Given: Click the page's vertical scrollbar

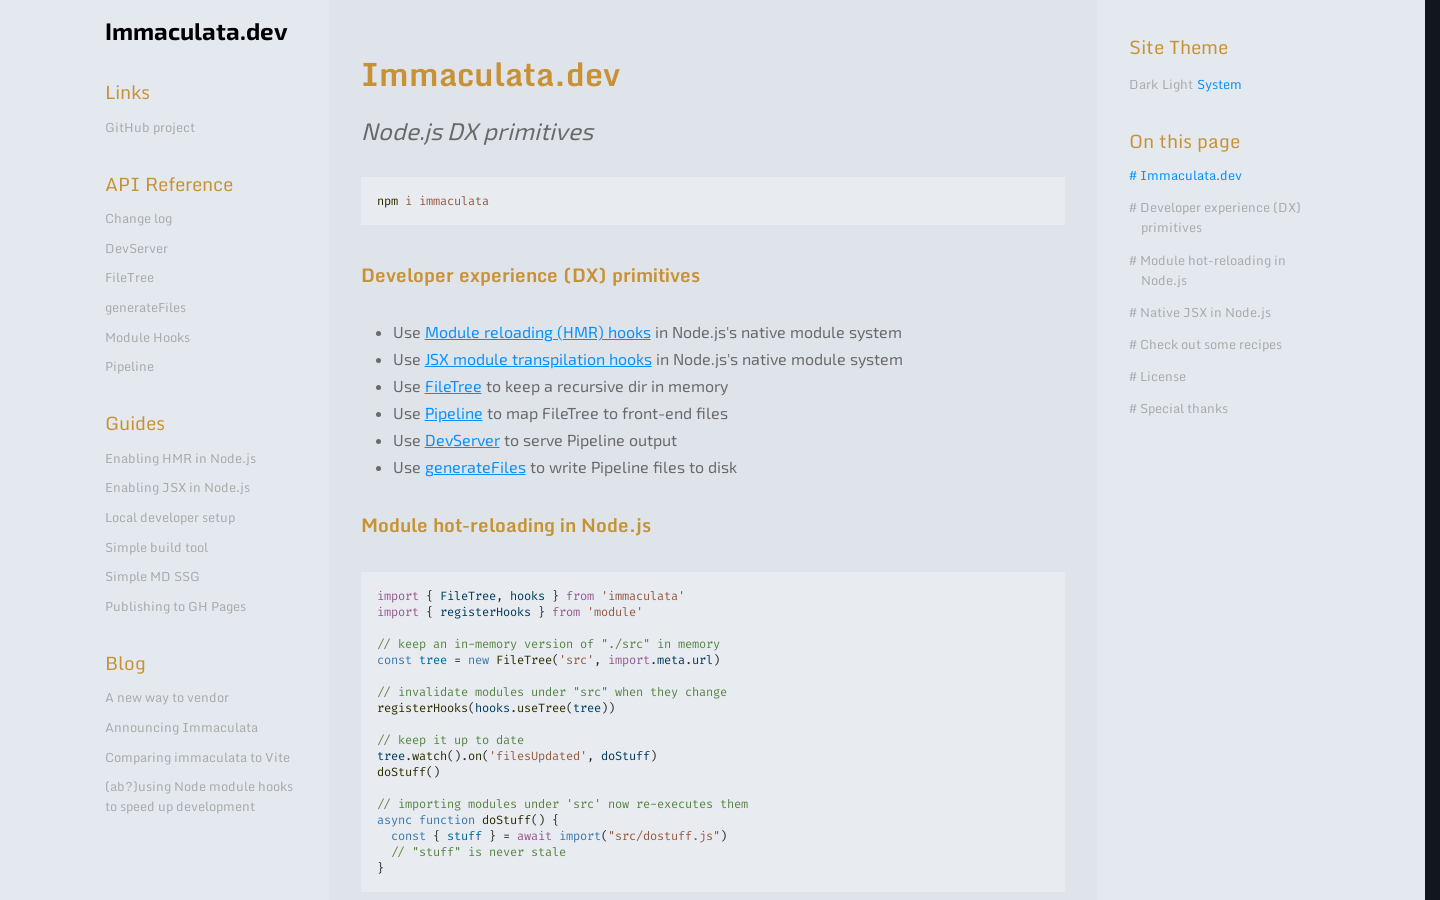Looking at the screenshot, I should (x=1432, y=450).
